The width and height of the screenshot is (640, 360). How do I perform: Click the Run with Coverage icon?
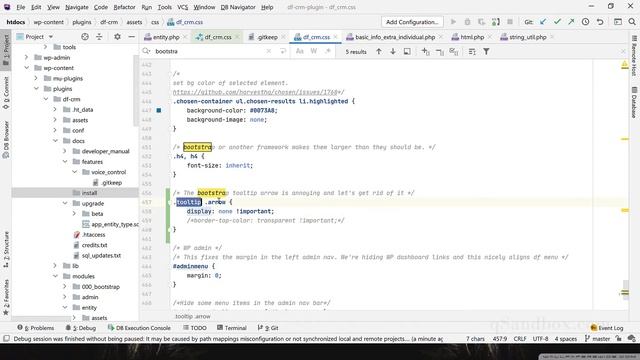[x=482, y=22]
